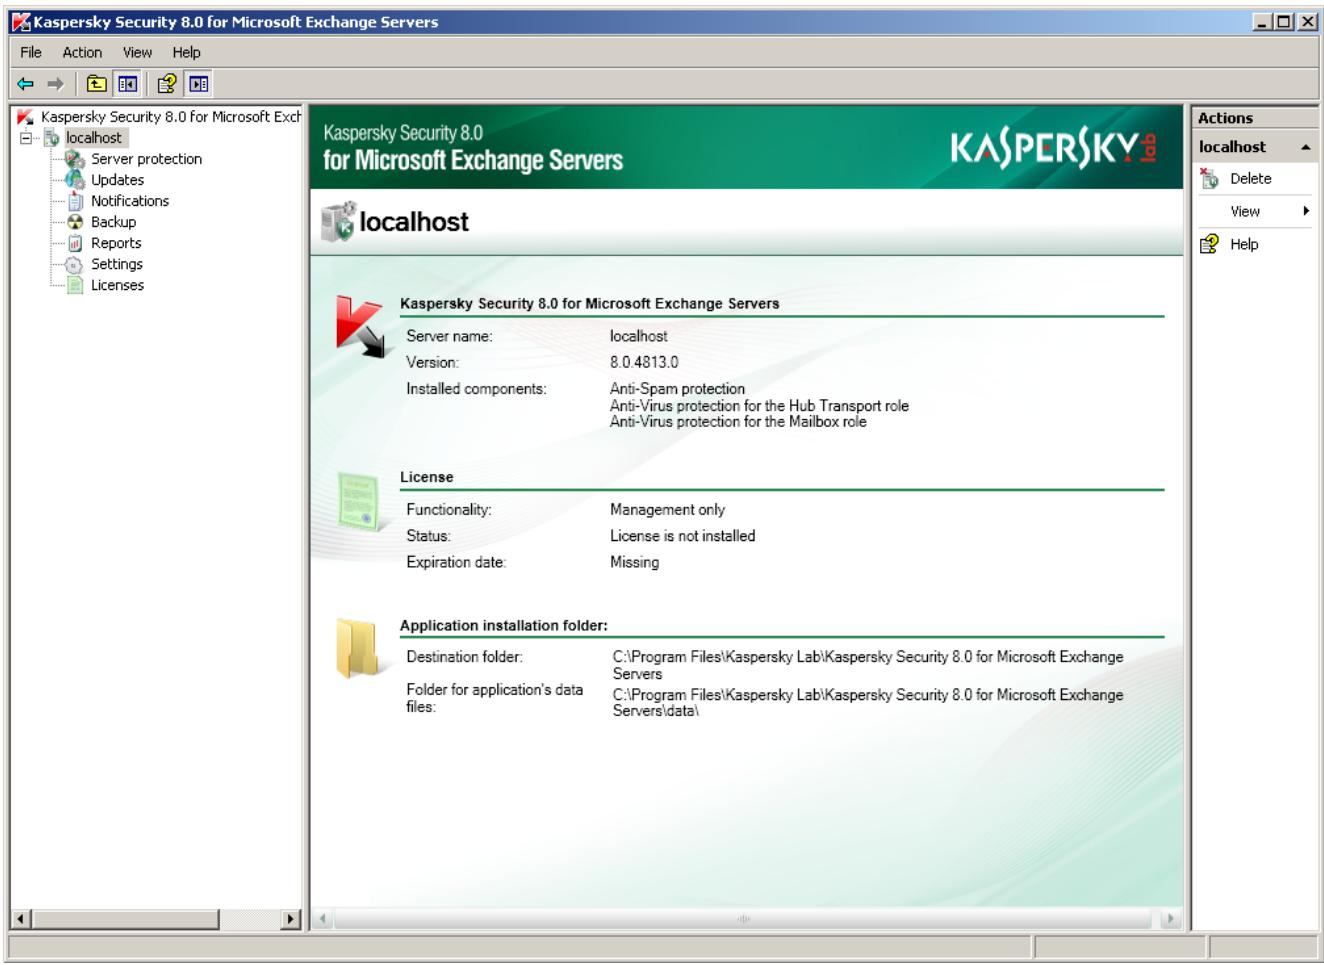Viewport: 1324px width, 965px height.
Task: Select the Notifications icon
Action: pos(75,200)
